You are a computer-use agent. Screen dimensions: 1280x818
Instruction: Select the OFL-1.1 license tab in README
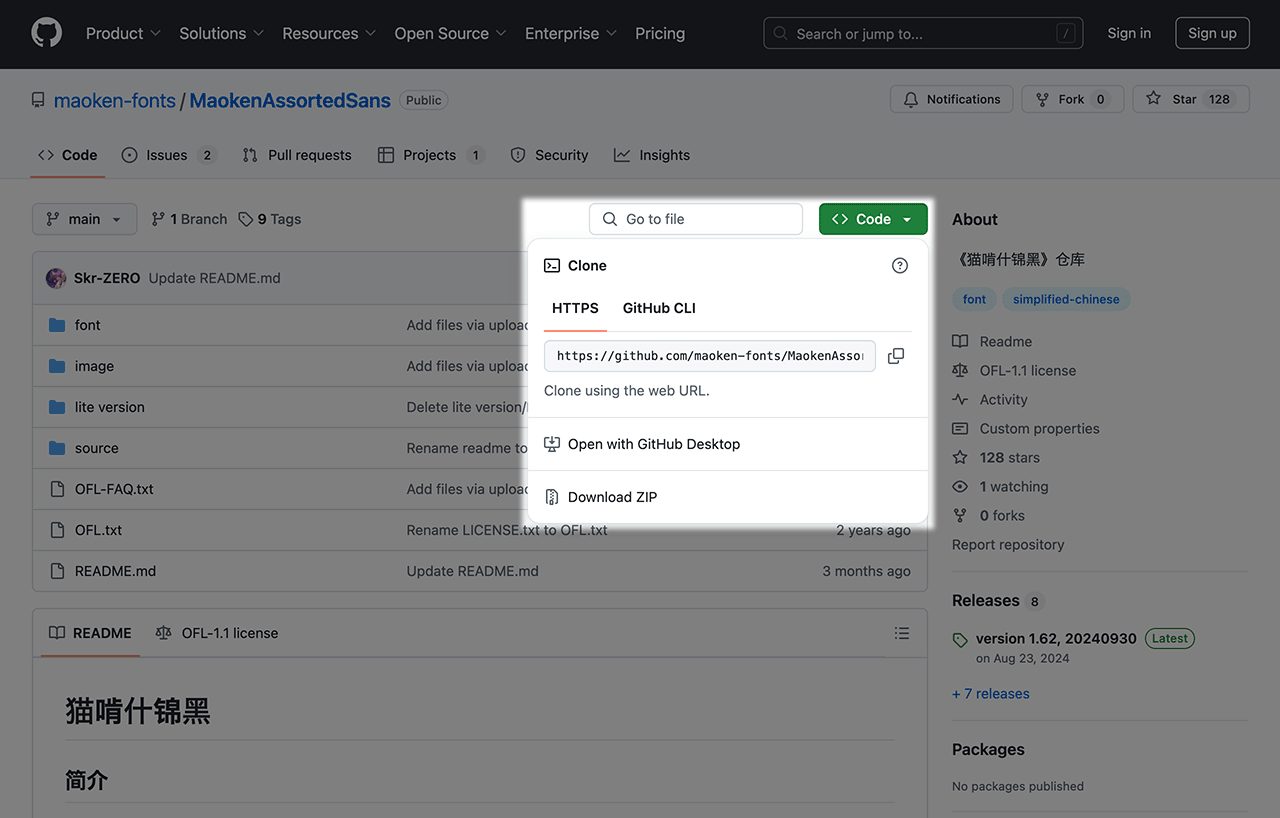click(x=217, y=633)
